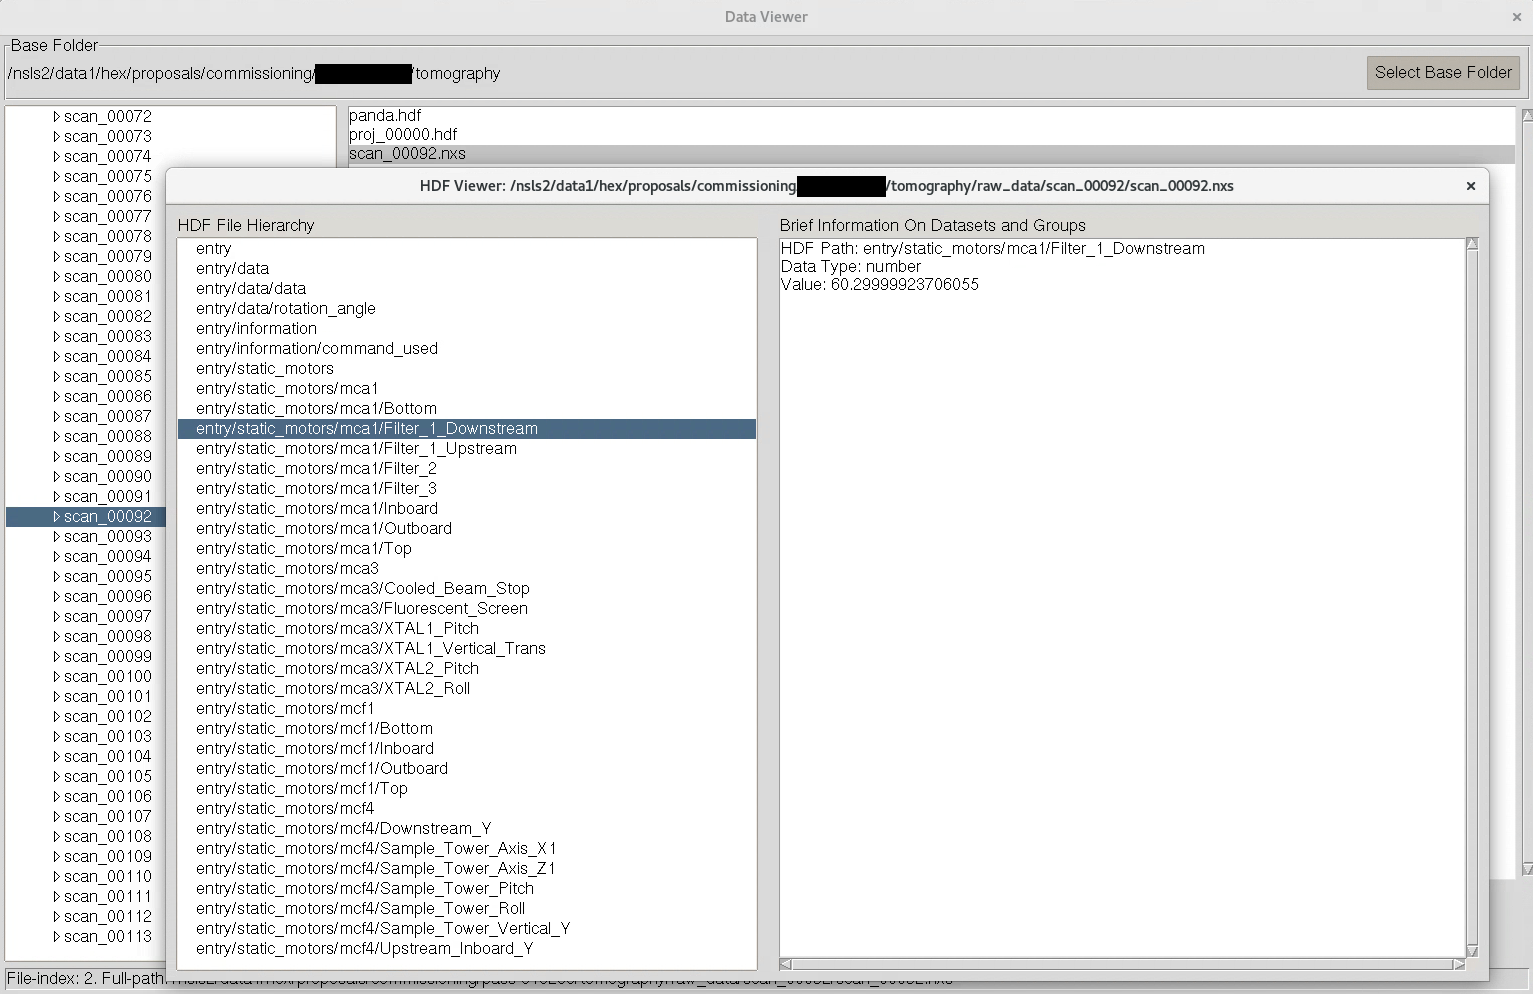Expand the scan_00100 disclosure triangle
The height and width of the screenshot is (994, 1533).
(x=56, y=677)
